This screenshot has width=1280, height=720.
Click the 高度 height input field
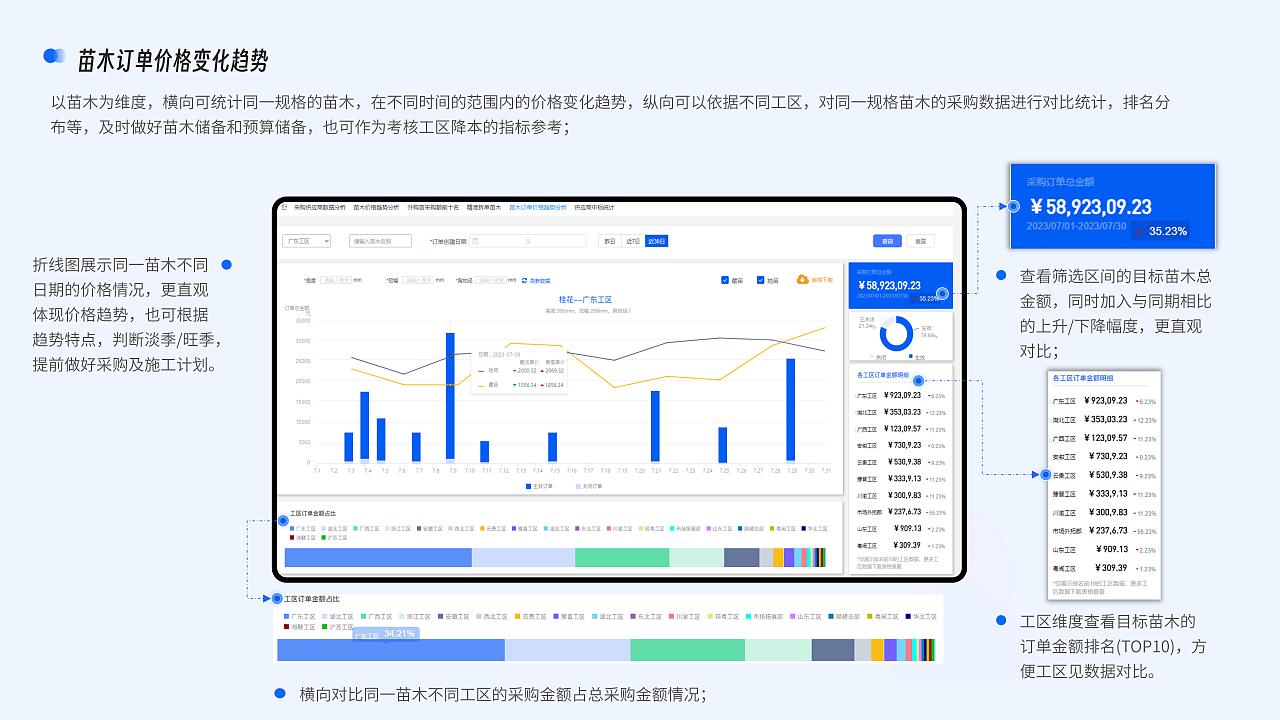[334, 281]
